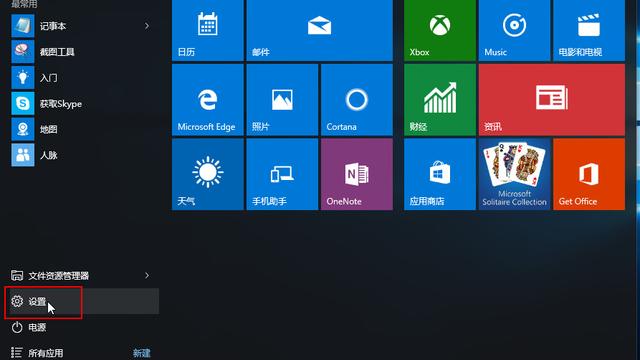
Task: Click the 人脉 text label
Action: click(x=49, y=155)
